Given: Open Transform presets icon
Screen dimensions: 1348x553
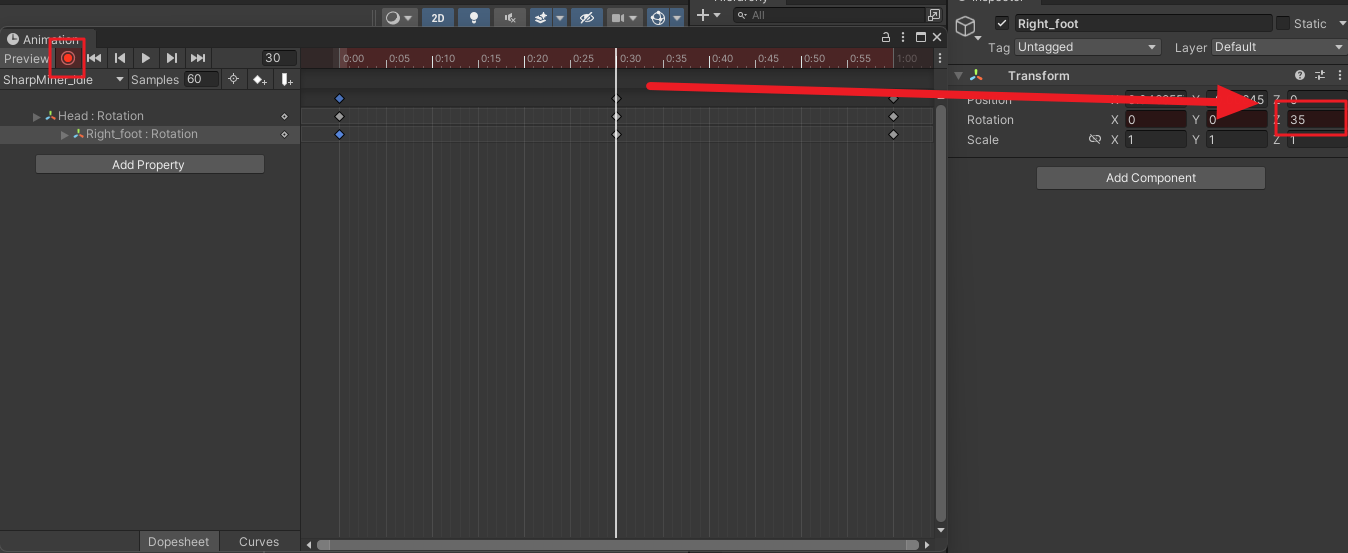Looking at the screenshot, I should click(1320, 75).
